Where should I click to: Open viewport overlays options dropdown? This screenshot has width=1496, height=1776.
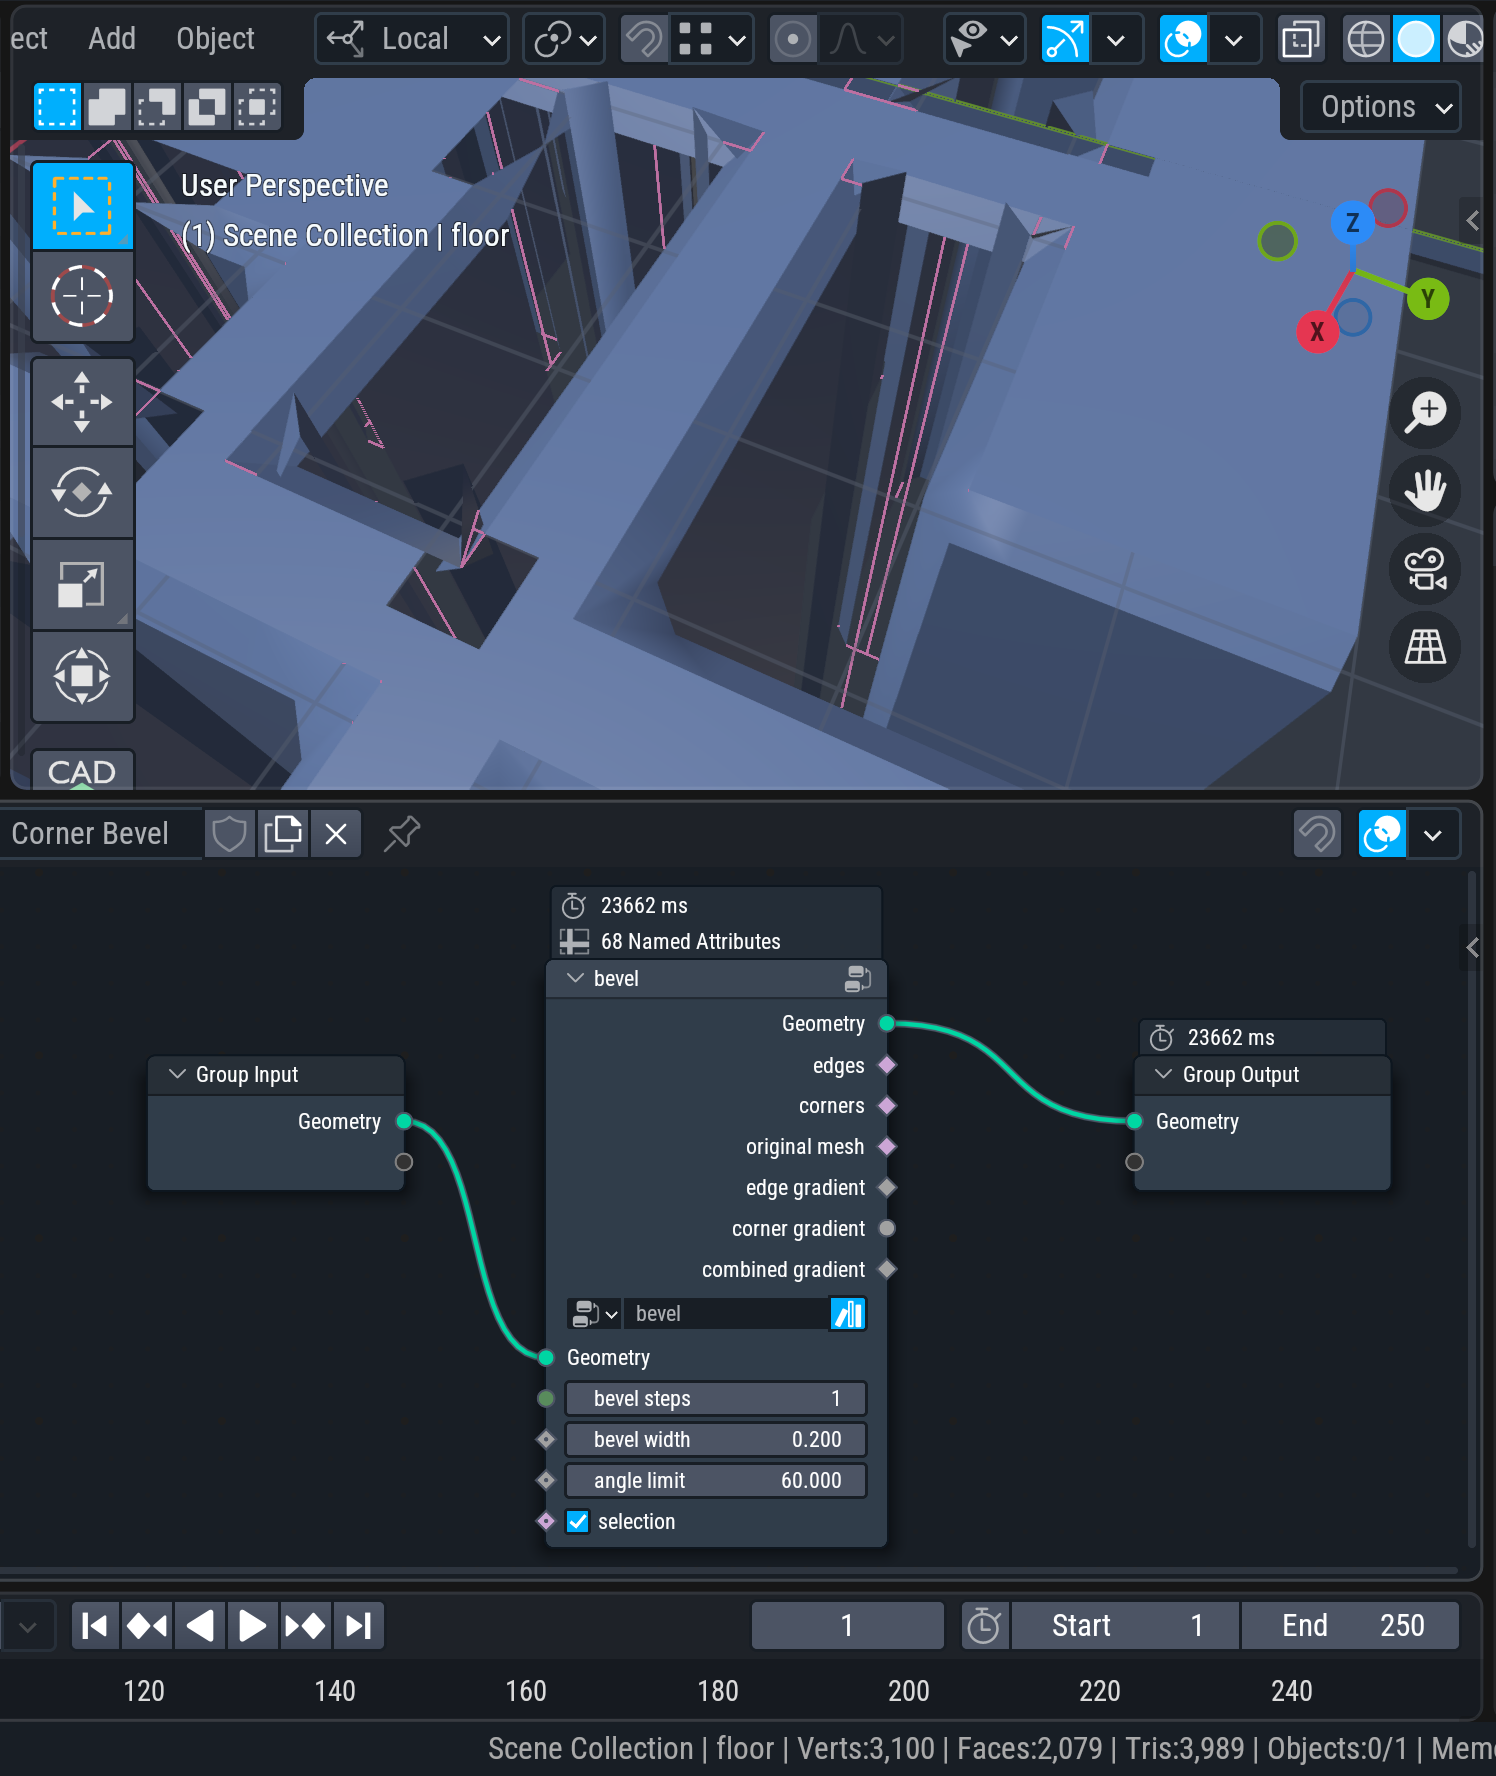pos(1234,40)
